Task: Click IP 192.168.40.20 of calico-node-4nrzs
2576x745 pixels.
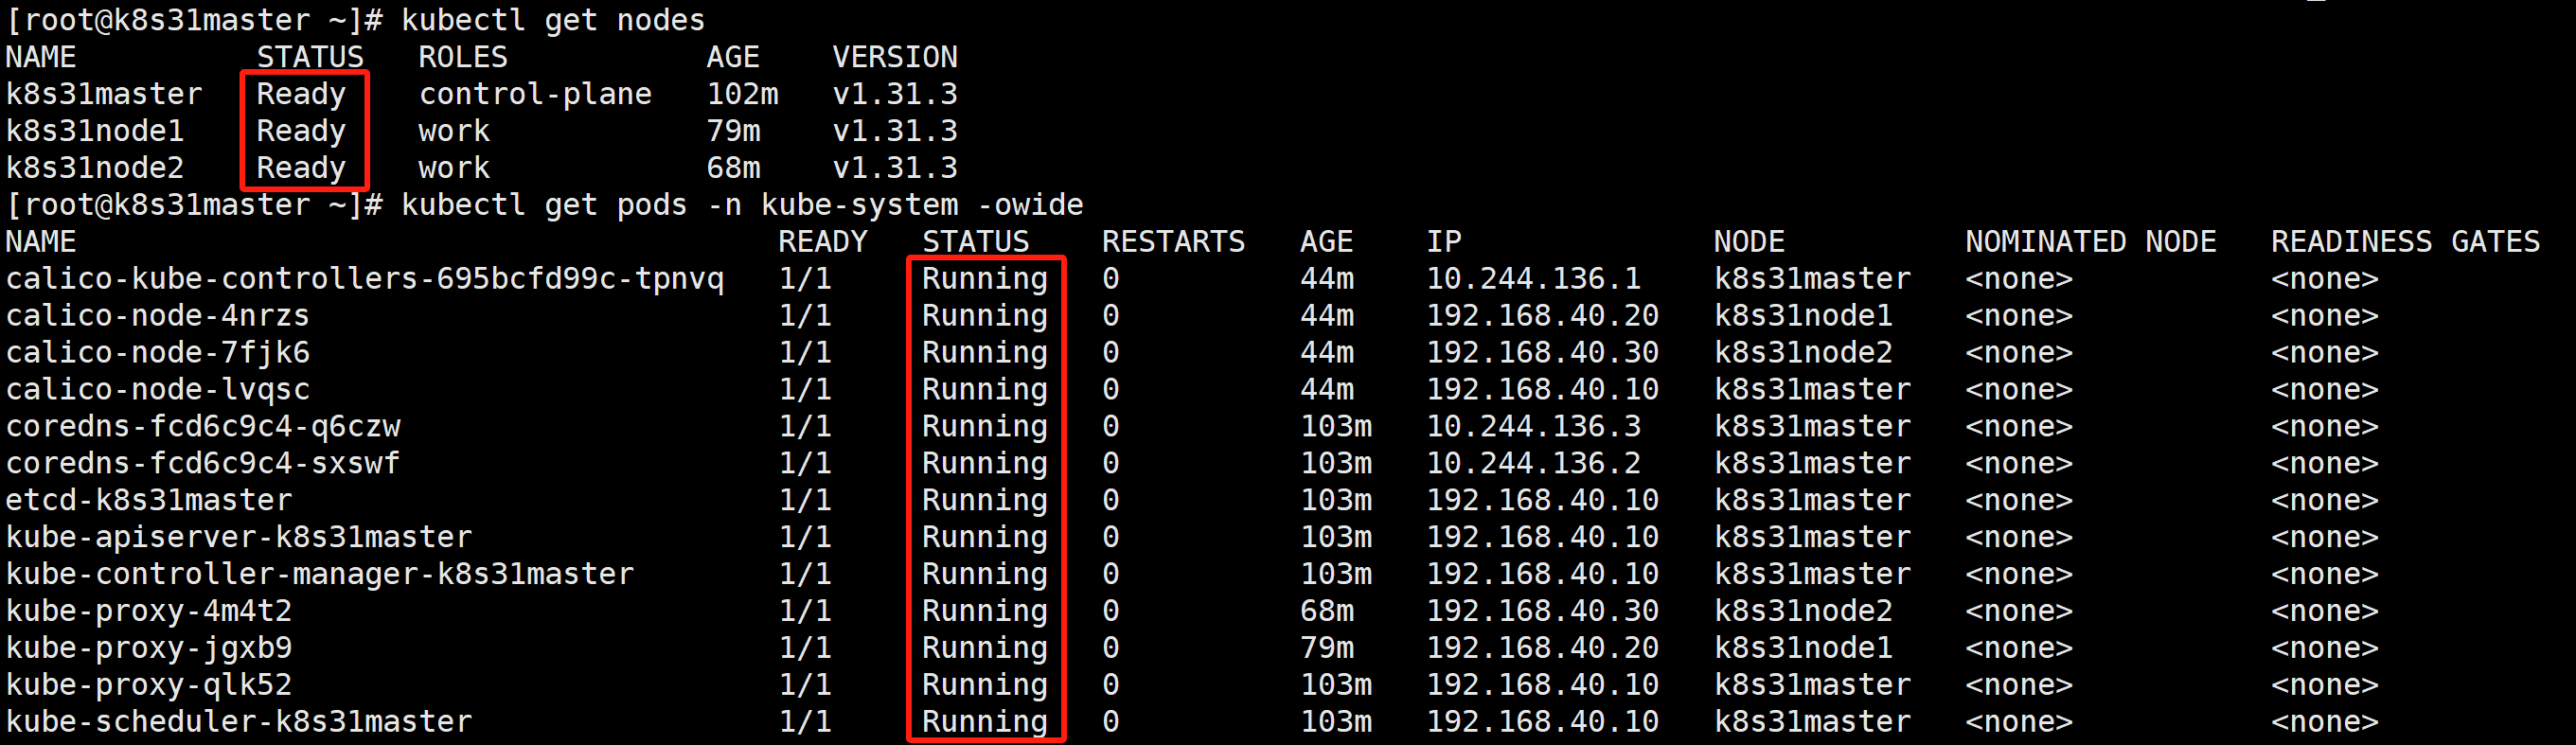Action: coord(1543,316)
